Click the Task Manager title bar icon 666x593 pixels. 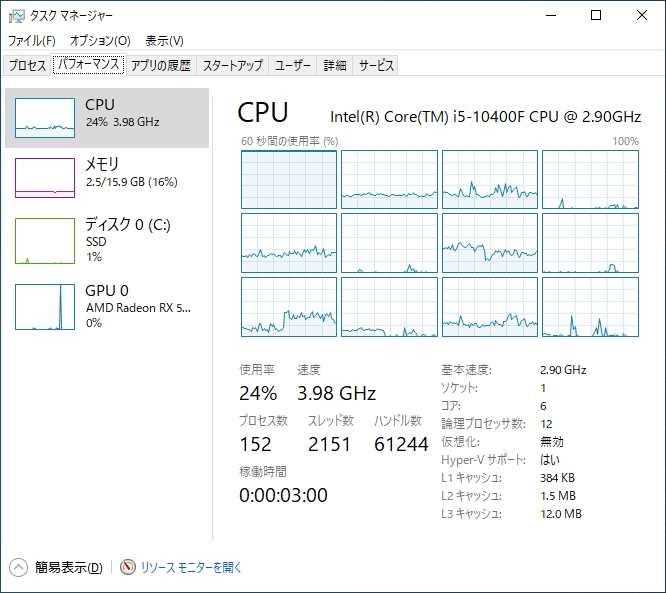17,16
